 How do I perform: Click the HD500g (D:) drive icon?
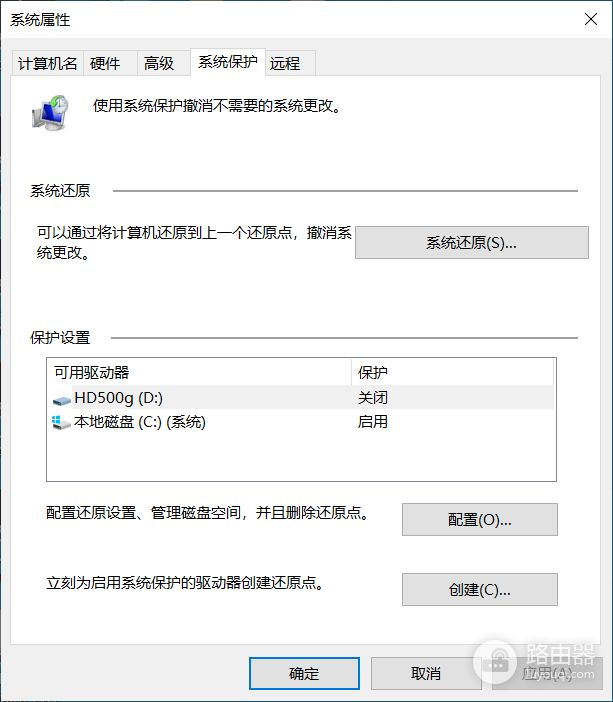pyautogui.click(x=62, y=398)
